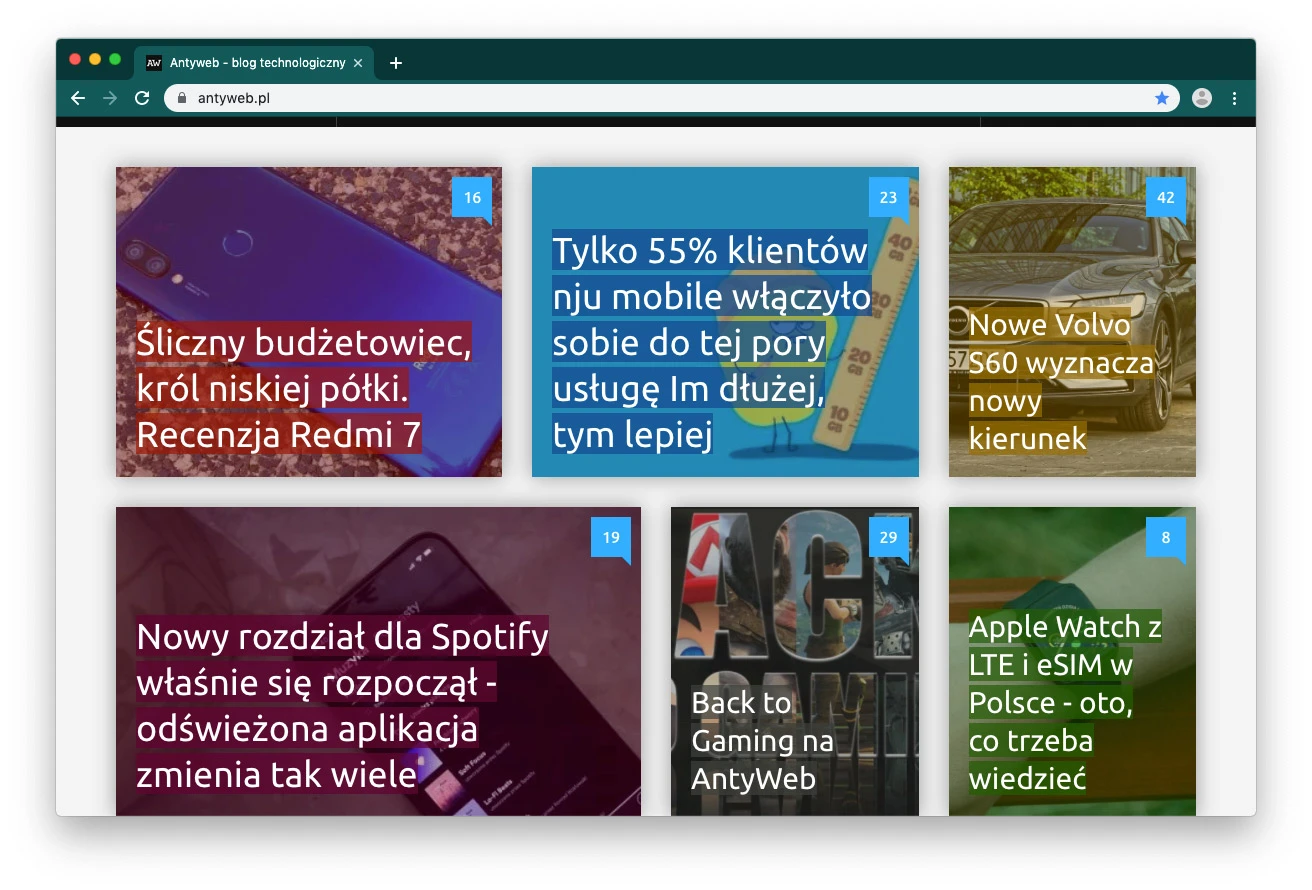1312x890 pixels.
Task: Open article Śliczny budżetowiec Recenzja Redmi 7
Action: 304,389
